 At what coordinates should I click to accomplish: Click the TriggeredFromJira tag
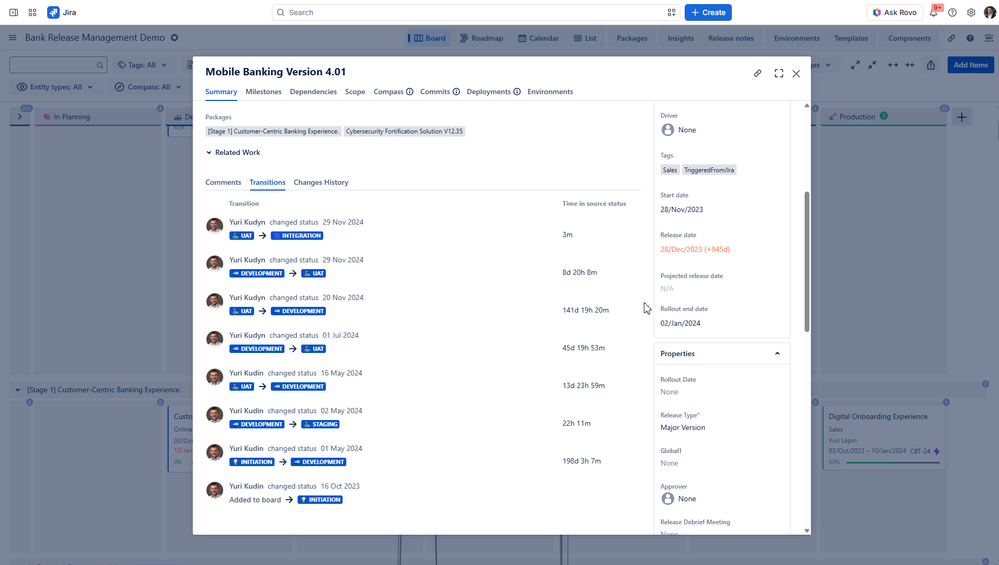coord(708,170)
